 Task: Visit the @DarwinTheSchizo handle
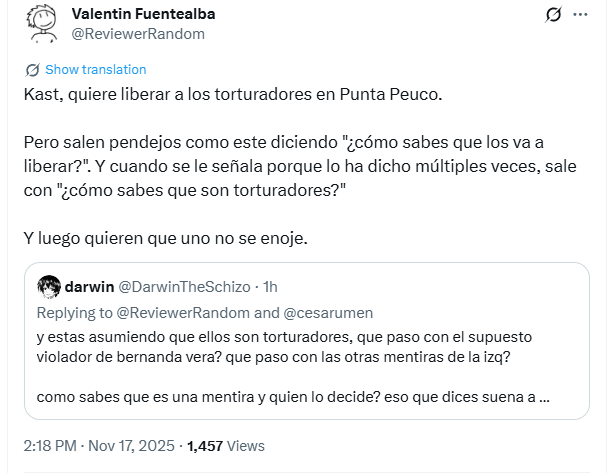[x=186, y=287]
